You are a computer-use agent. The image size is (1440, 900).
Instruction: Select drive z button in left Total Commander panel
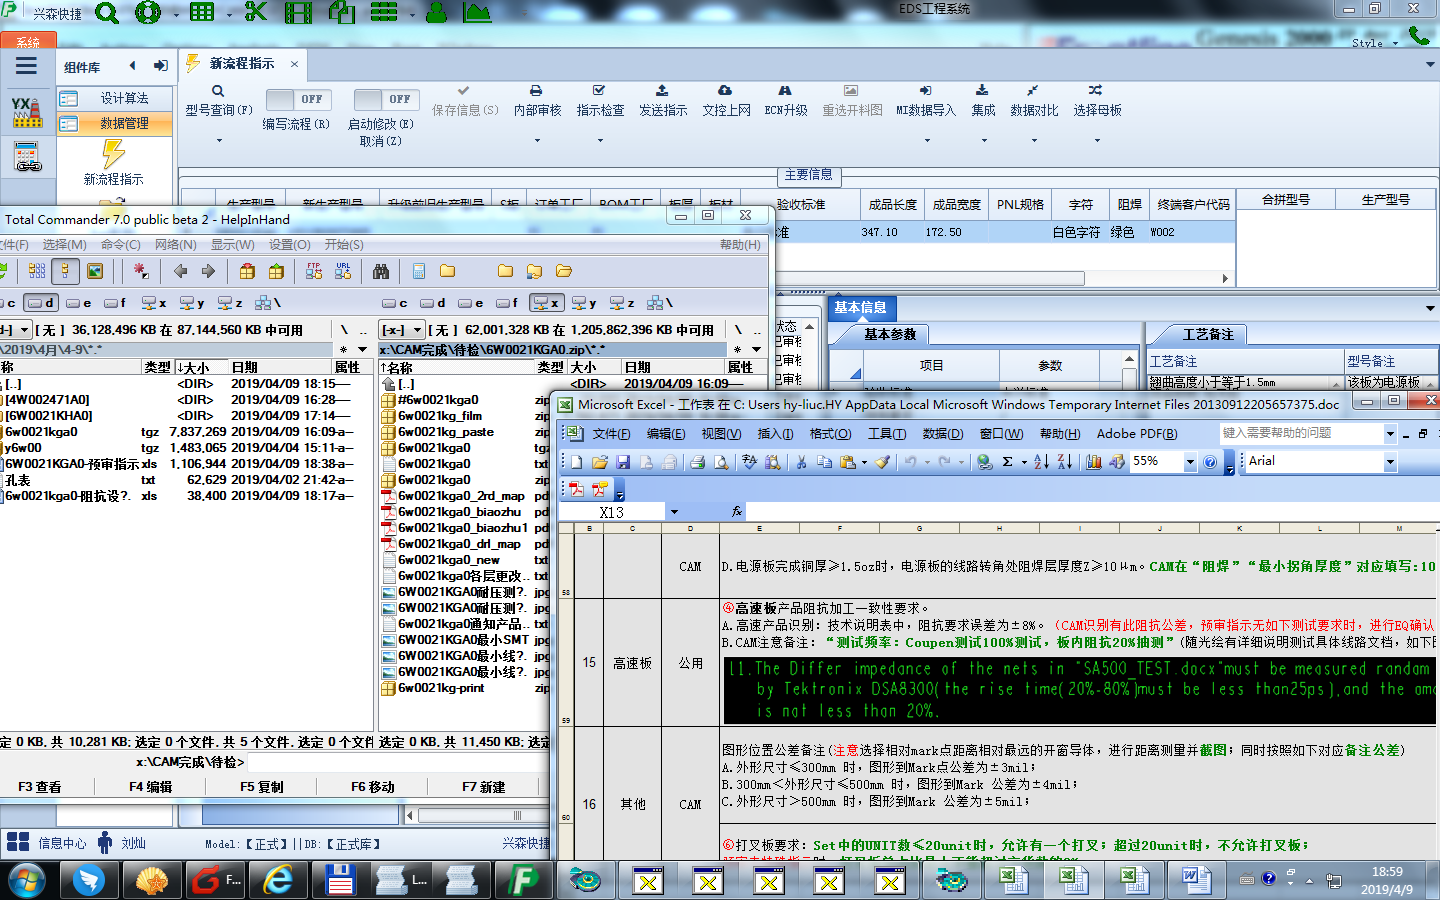(230, 302)
